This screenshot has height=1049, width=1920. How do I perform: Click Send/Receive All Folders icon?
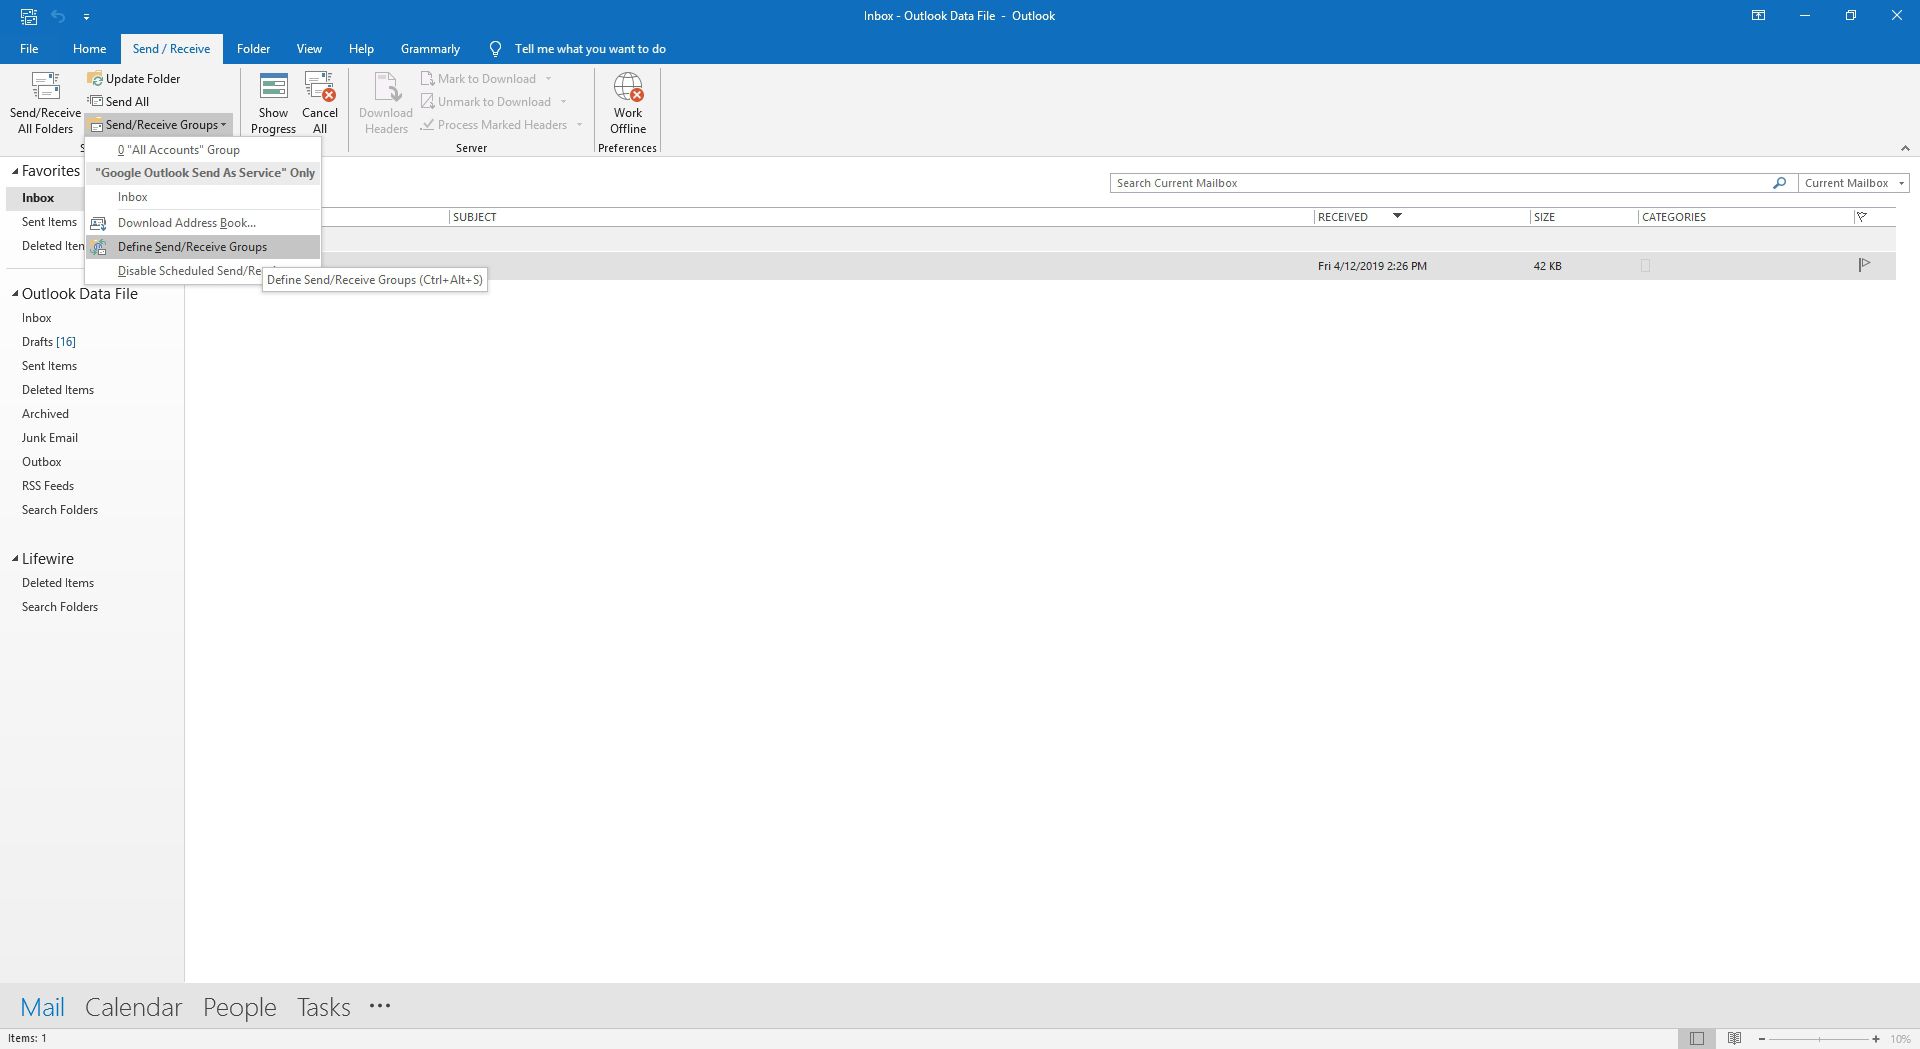(x=45, y=86)
